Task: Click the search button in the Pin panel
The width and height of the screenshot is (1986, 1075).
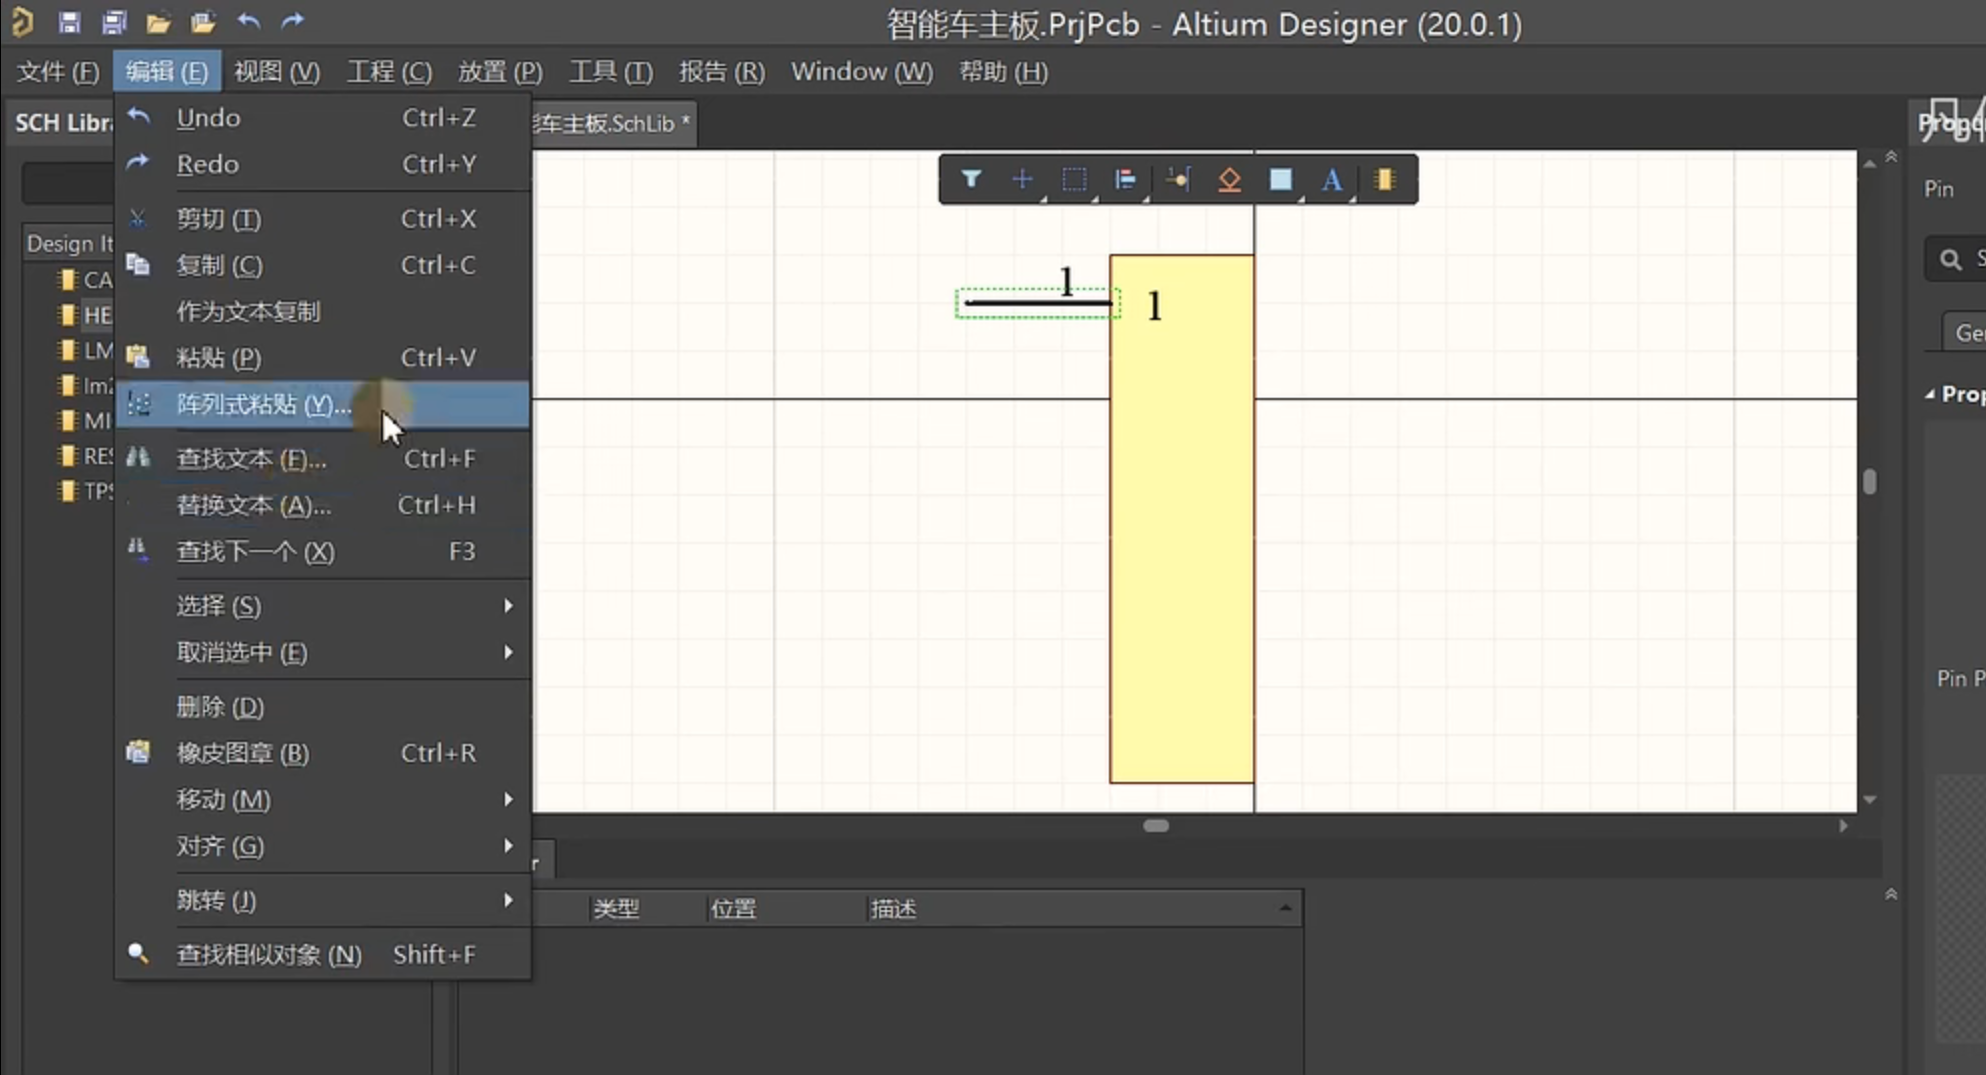Action: point(1951,258)
